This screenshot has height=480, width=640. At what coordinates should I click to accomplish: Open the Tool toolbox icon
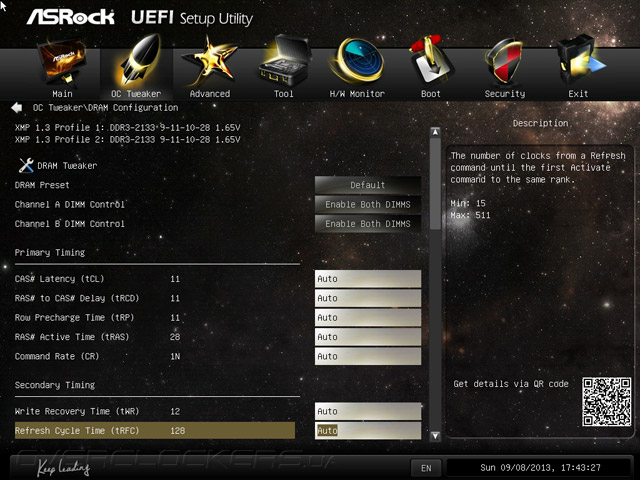tap(284, 61)
